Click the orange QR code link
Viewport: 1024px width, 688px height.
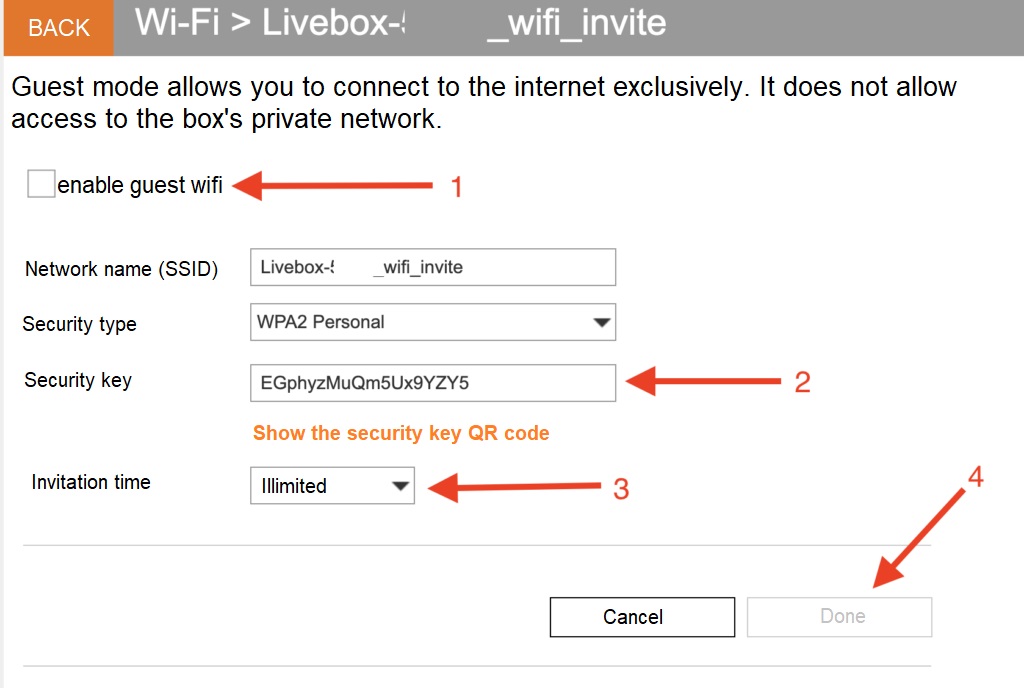pyautogui.click(x=400, y=433)
